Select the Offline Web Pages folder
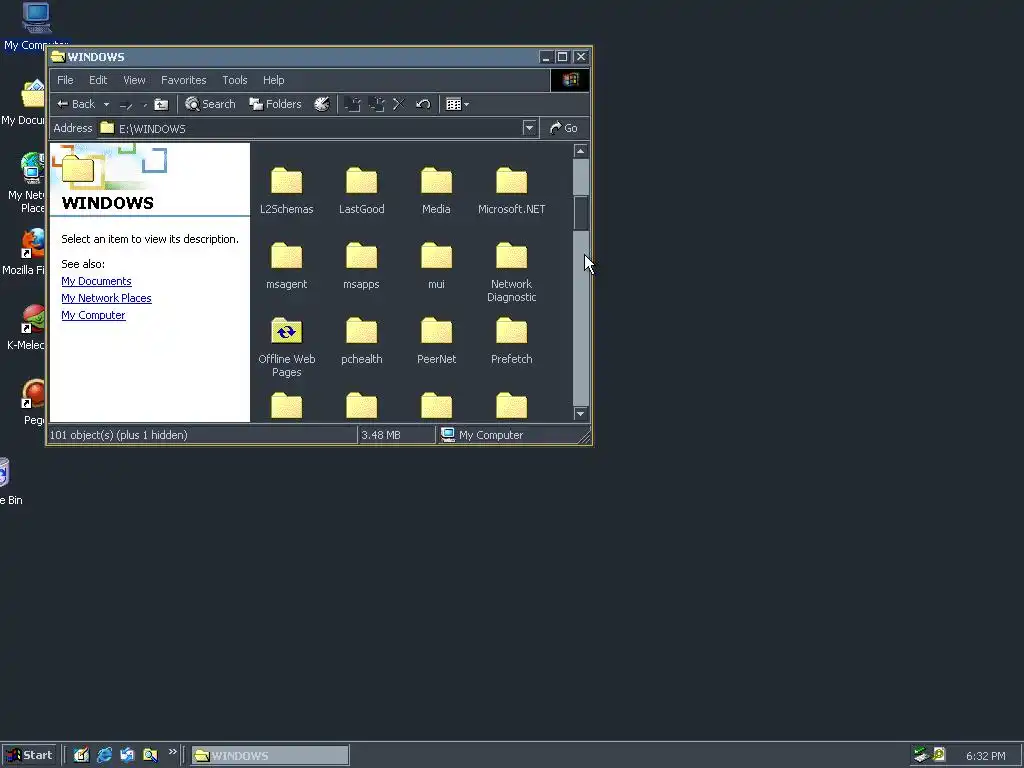 [x=287, y=347]
